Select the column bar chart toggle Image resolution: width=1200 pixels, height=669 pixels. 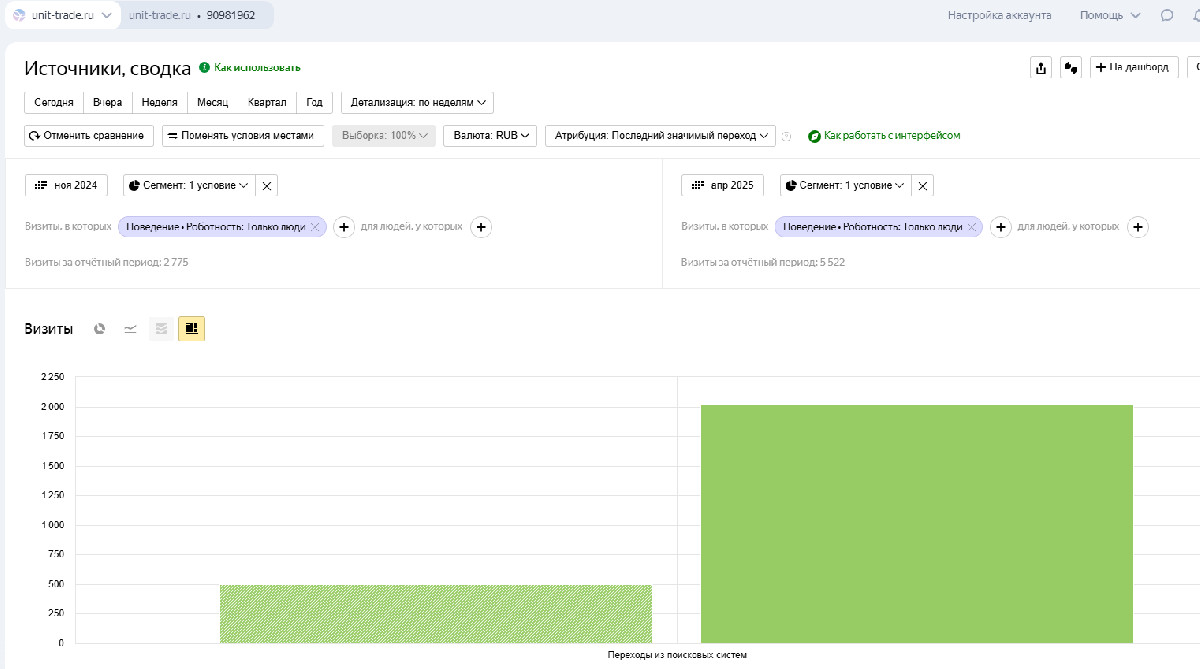click(191, 328)
